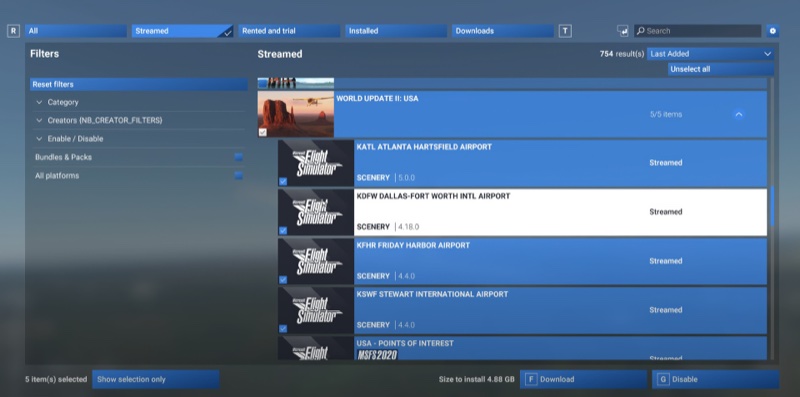Click the F key icon on Download
The height and width of the screenshot is (397, 800).
pos(531,380)
